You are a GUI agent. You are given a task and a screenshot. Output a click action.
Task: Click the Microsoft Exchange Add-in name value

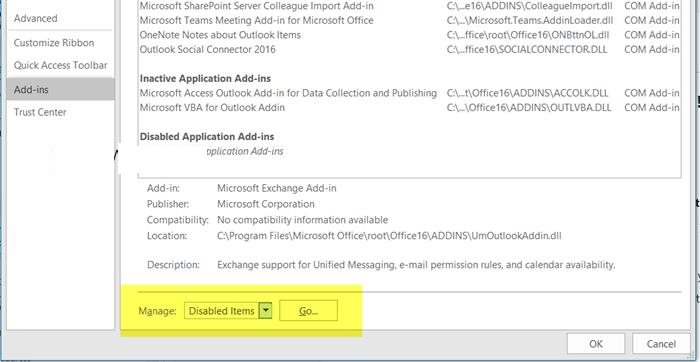pos(277,188)
